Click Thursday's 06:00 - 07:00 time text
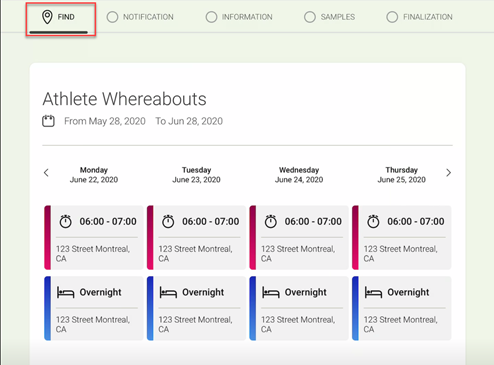Screen dimensions: 494x365 [x=416, y=221]
